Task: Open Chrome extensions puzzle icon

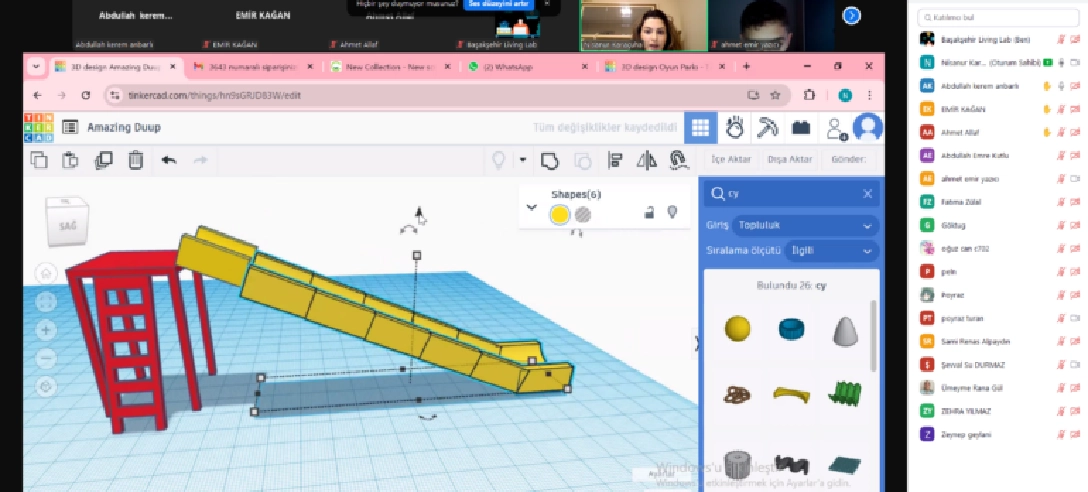Action: [x=810, y=95]
